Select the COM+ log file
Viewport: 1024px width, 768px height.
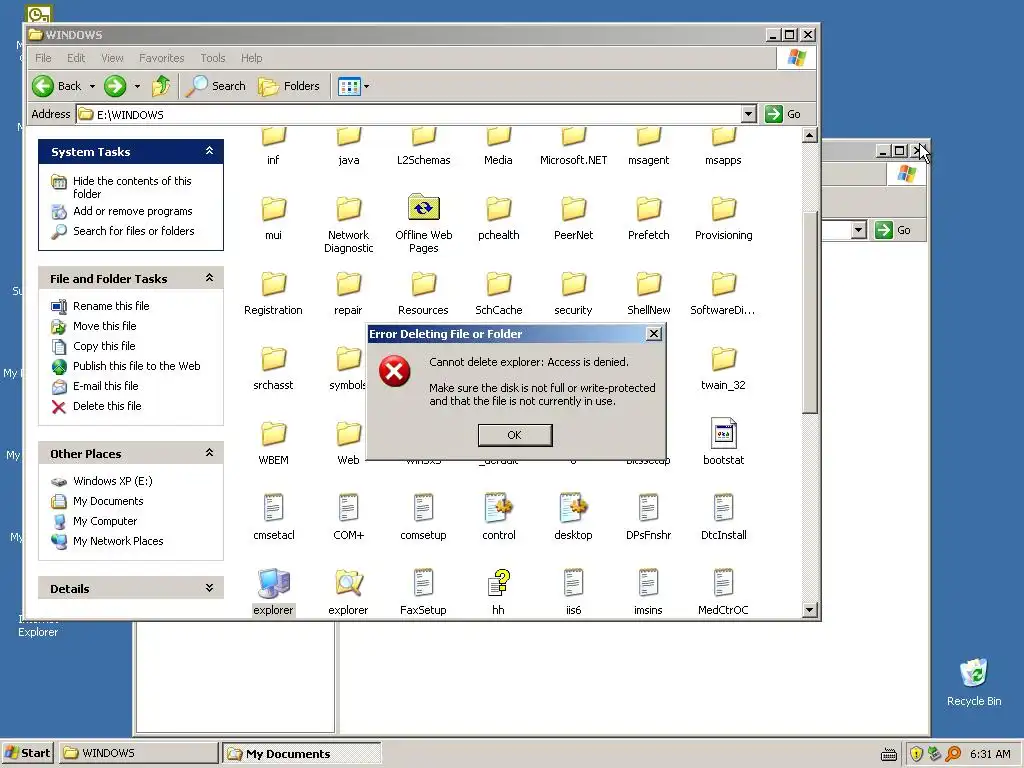tap(349, 517)
